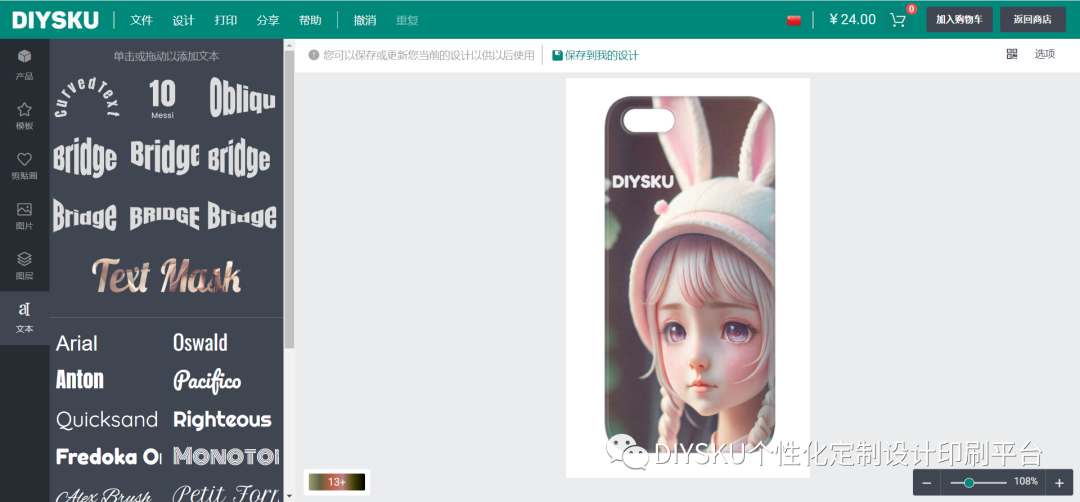Viewport: 1080px width, 502px height.
Task: Select the DIYSKU text on phone case
Action: point(643,182)
